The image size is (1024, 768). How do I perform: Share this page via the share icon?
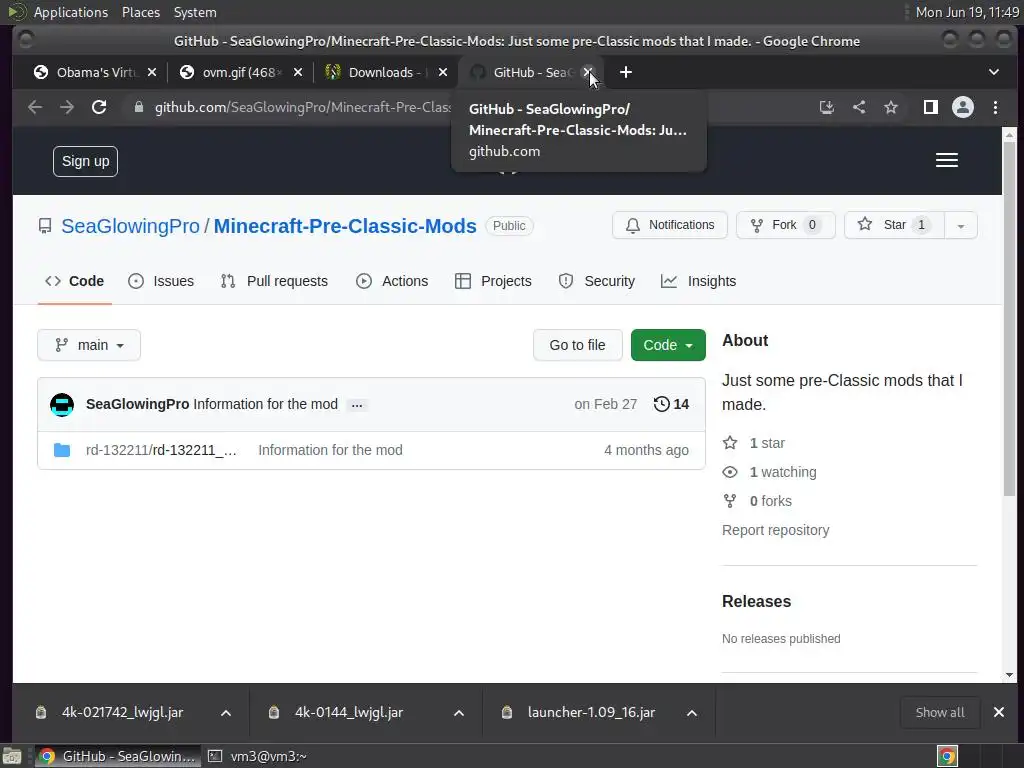859,107
